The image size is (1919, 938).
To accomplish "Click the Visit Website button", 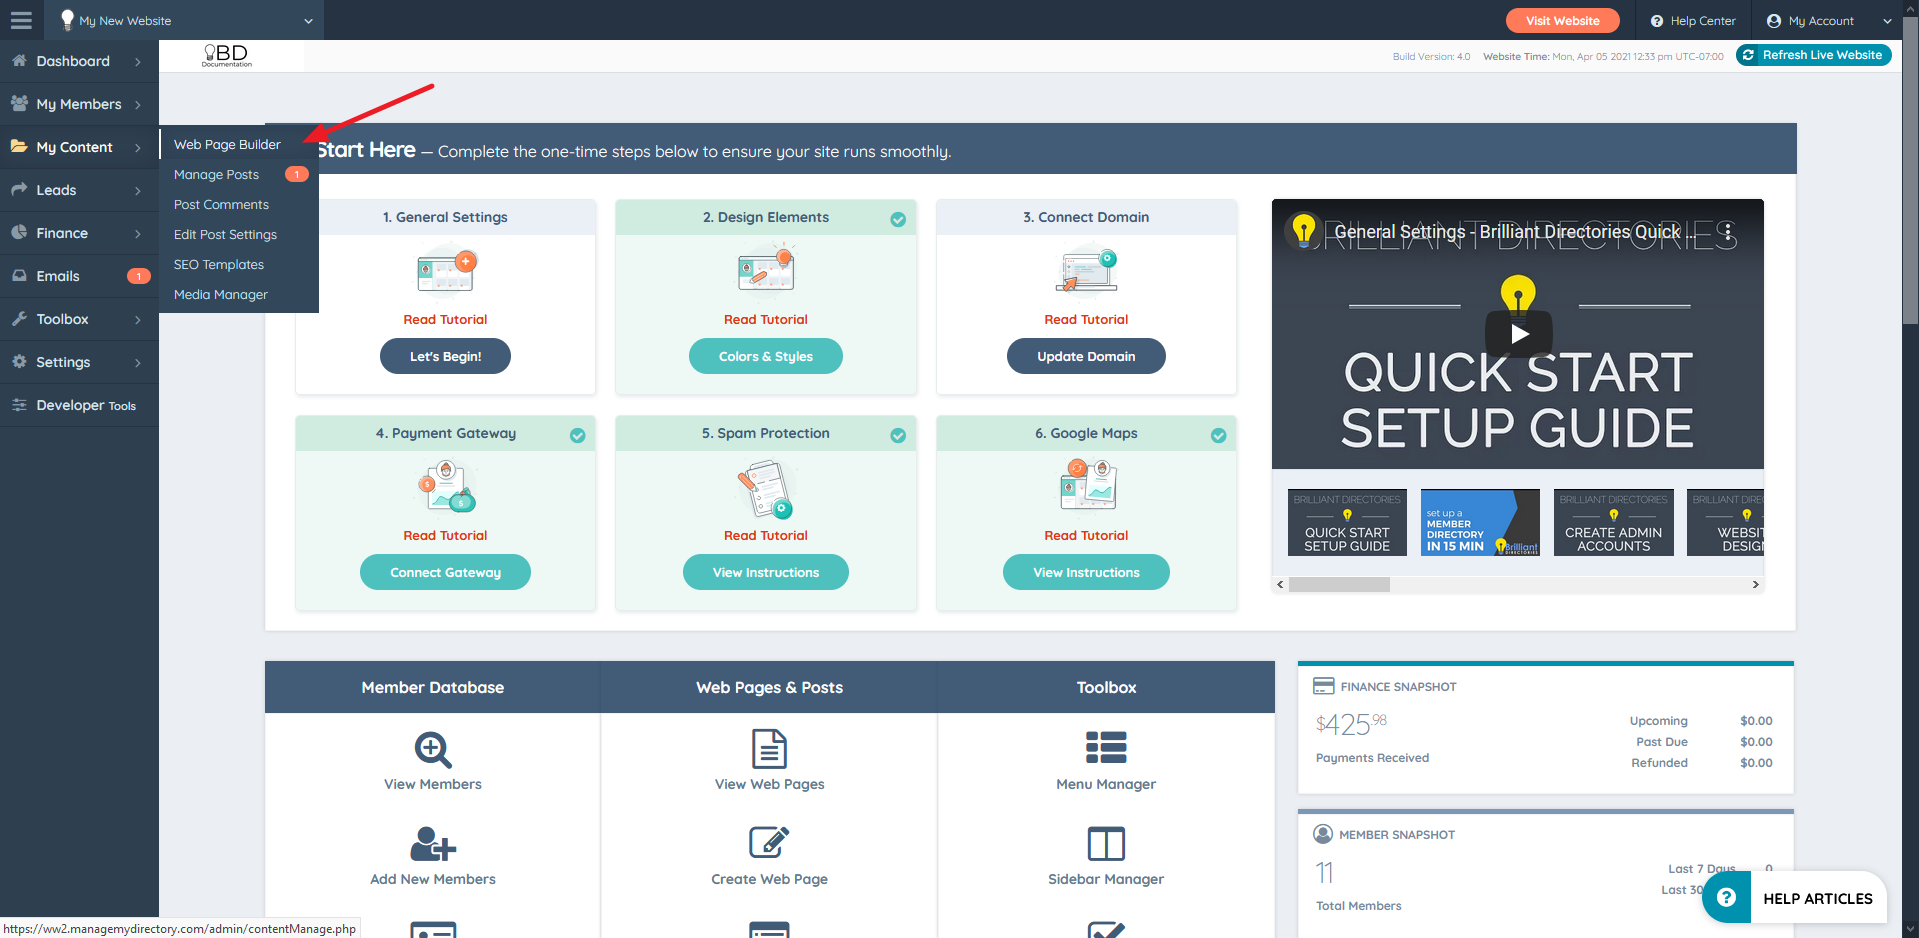I will [x=1562, y=20].
